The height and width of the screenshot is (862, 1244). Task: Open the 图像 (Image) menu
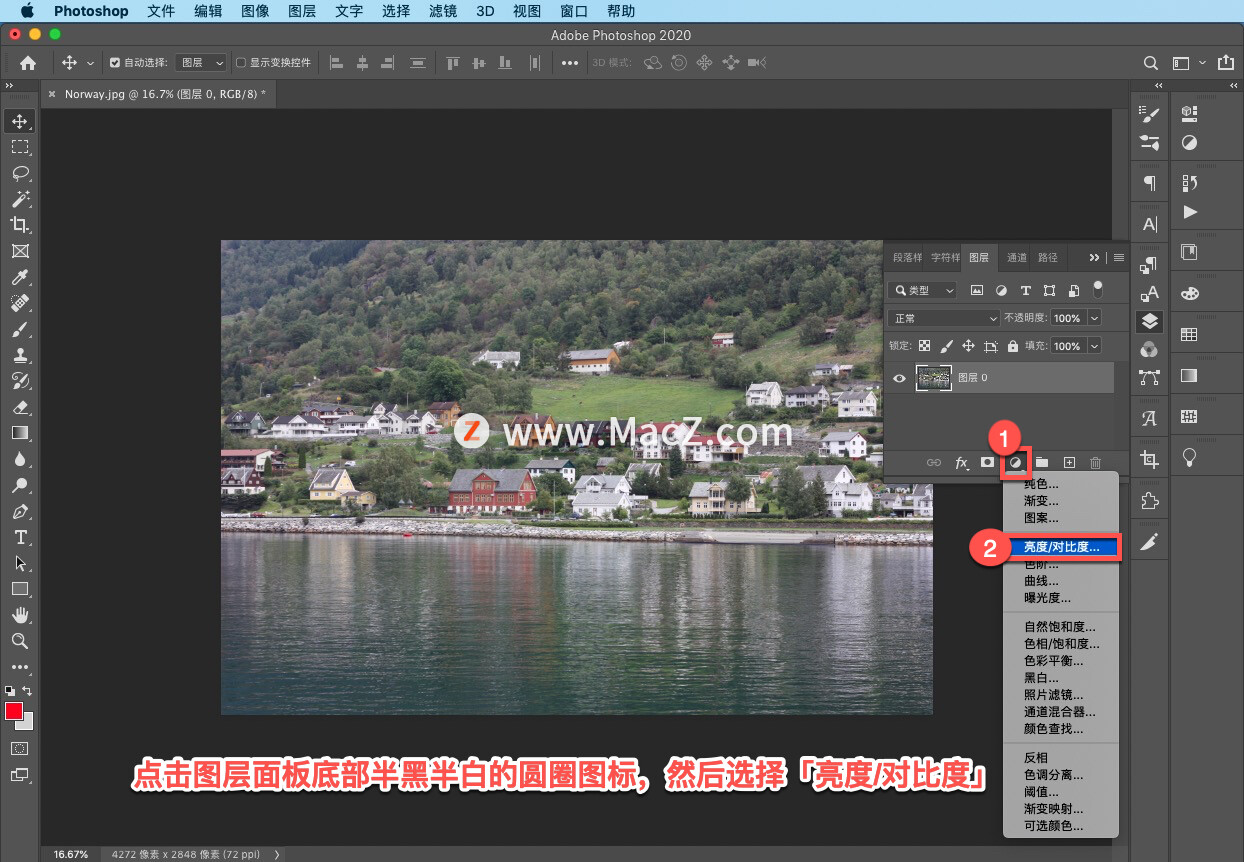pyautogui.click(x=255, y=11)
